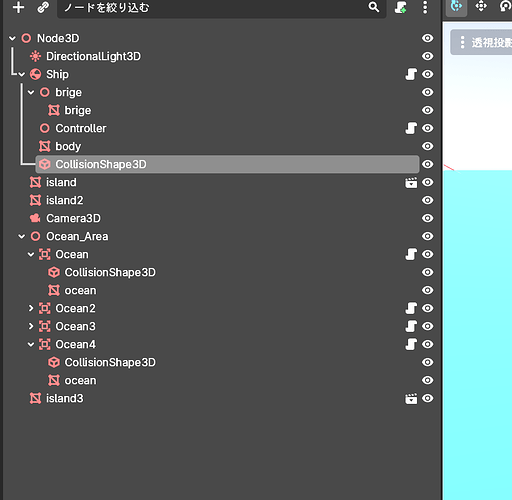The image size is (512, 500).
Task: Select the Ocean_Area node
Action: (77, 236)
